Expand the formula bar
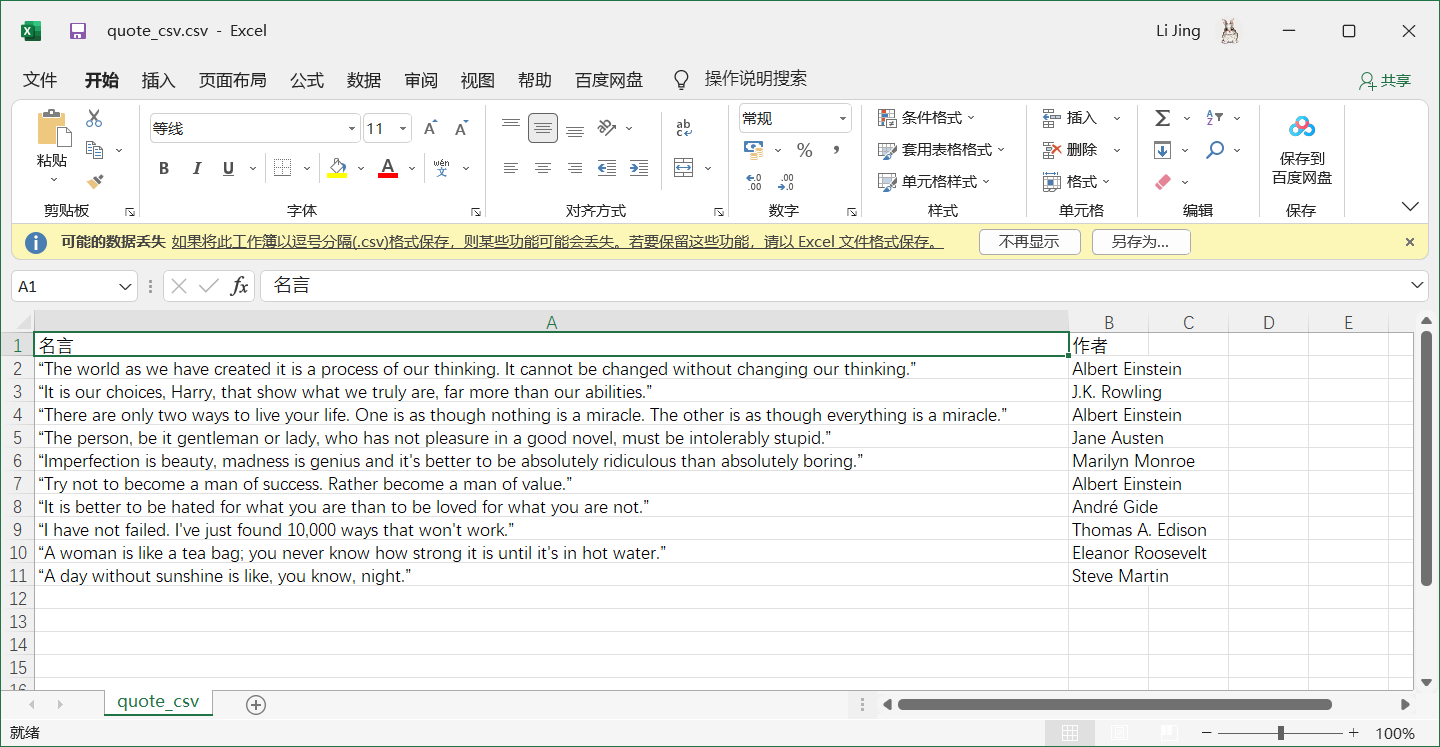 tap(1417, 286)
